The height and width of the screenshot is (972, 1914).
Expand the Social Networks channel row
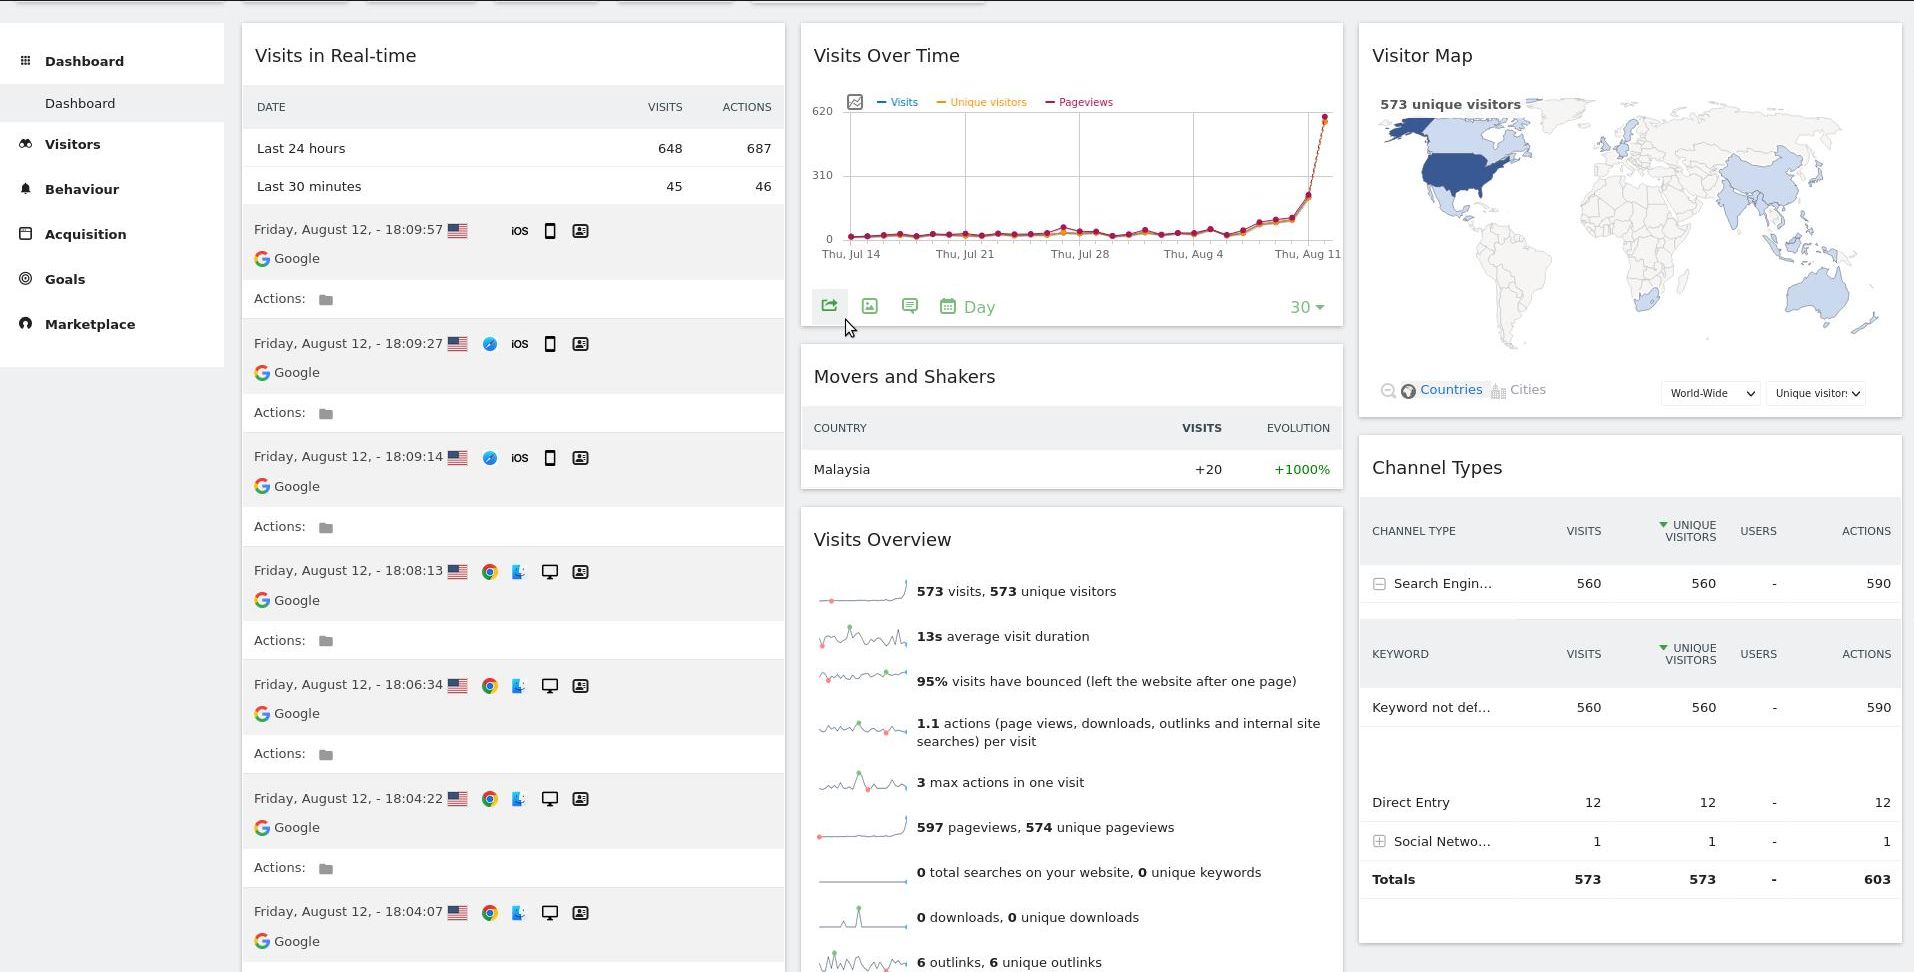coord(1379,842)
